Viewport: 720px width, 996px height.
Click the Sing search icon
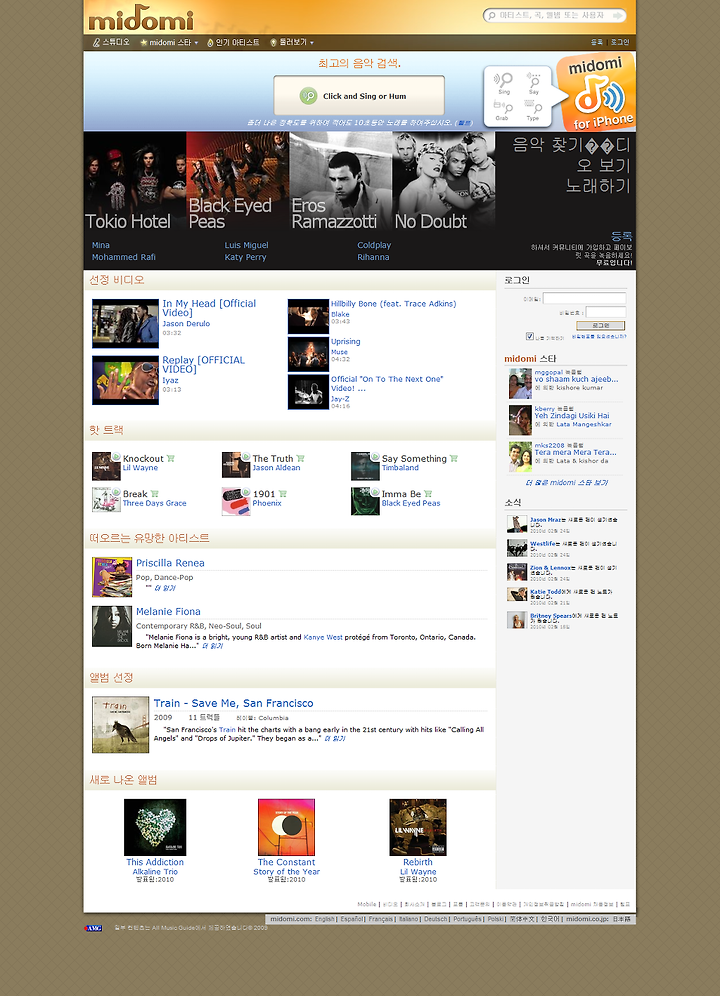point(503,83)
